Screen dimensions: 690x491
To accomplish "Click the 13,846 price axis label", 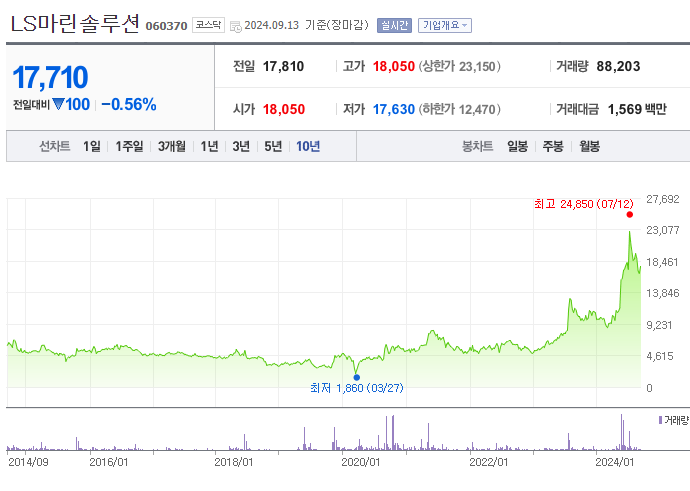I will pyautogui.click(x=663, y=293).
